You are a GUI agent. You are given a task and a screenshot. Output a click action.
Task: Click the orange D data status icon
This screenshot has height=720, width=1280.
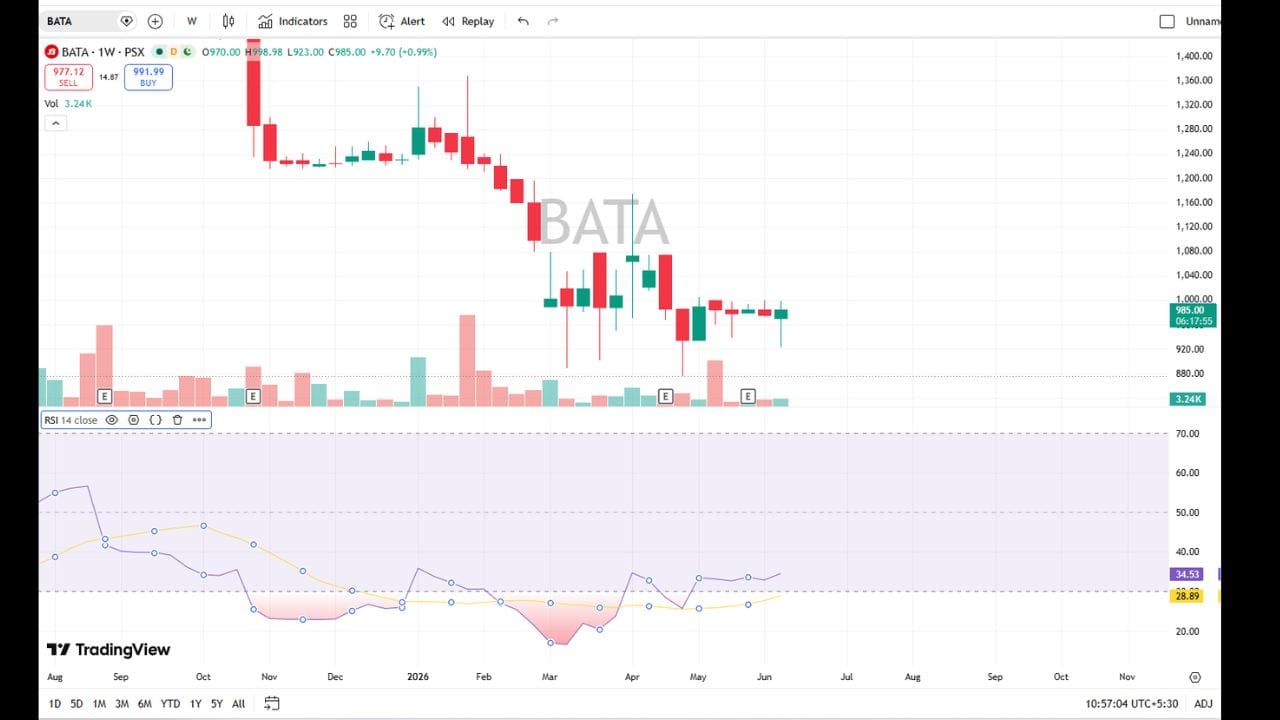click(x=174, y=52)
